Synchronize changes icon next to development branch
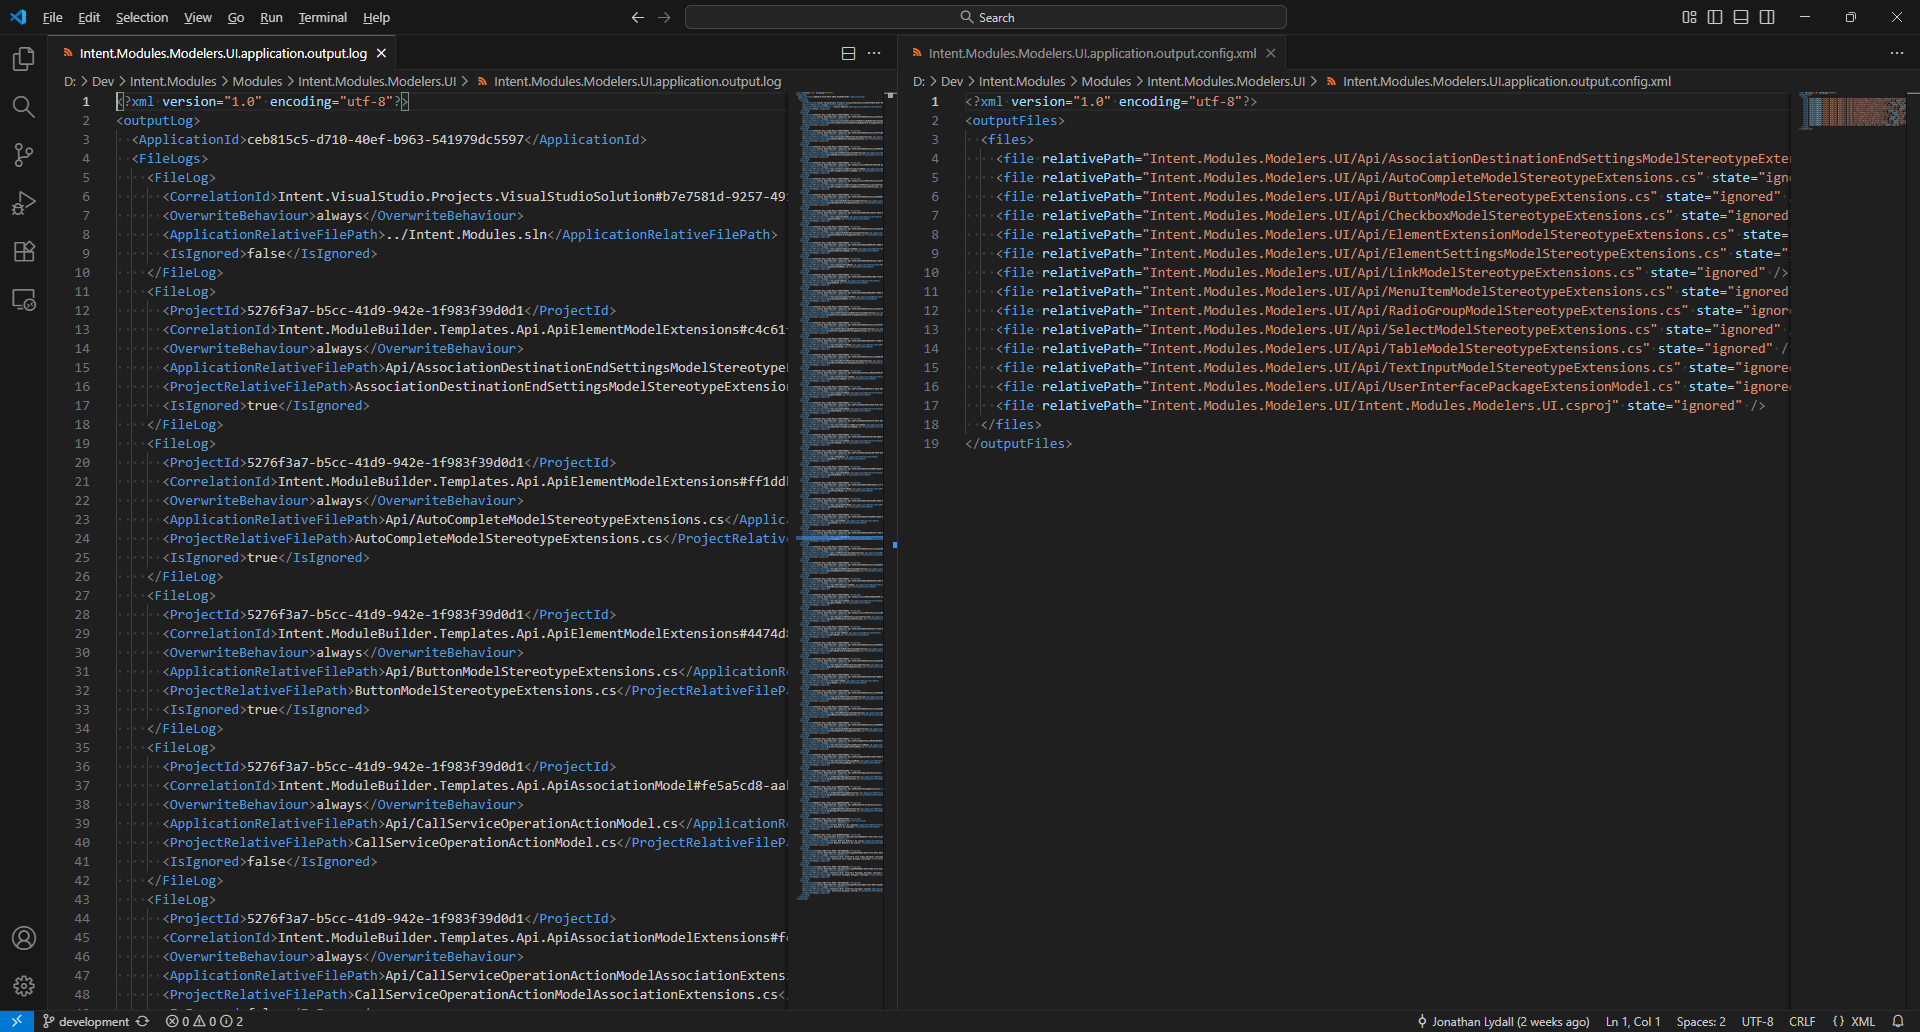 tap(143, 1021)
